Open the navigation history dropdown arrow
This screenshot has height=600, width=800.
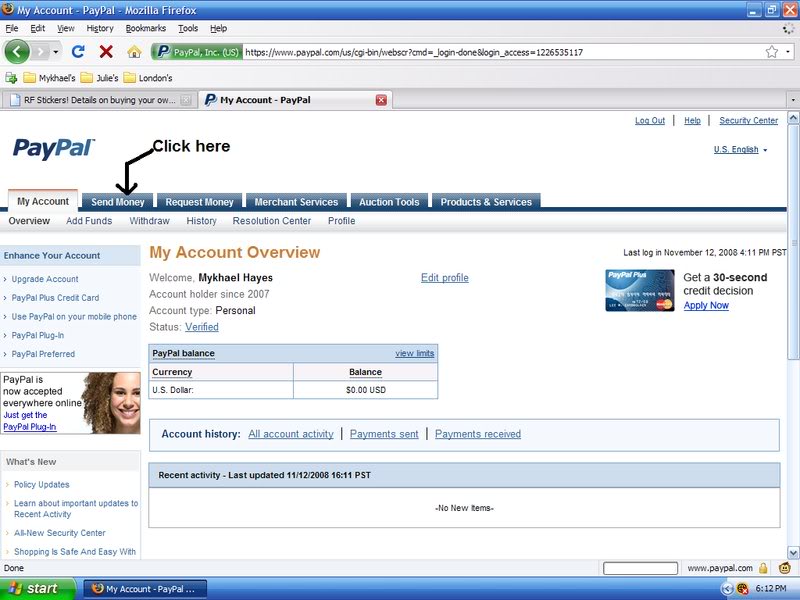click(x=56, y=52)
